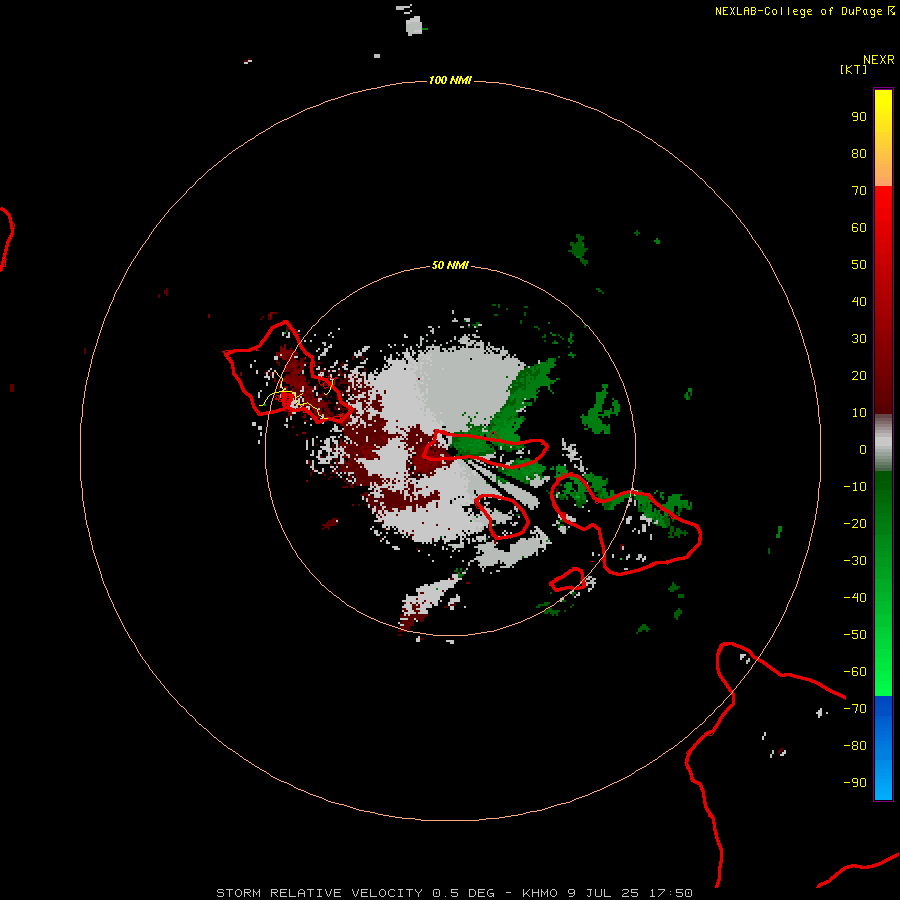Select the -70 value on the velocity scale

tap(855, 709)
